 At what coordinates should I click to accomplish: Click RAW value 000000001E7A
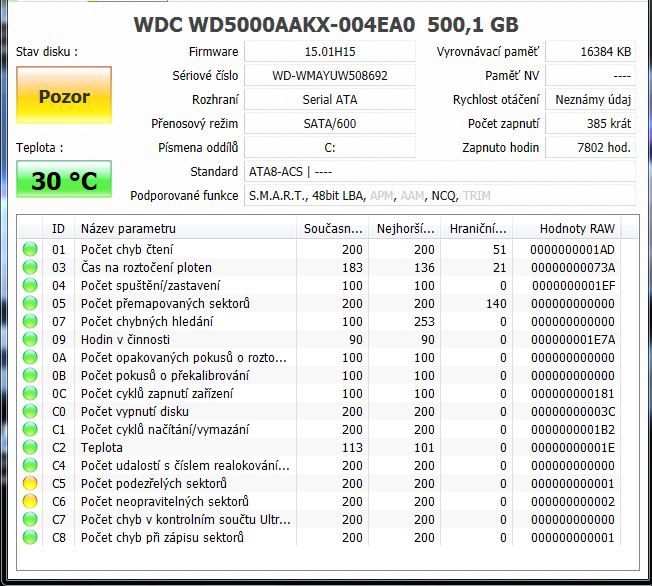(573, 340)
